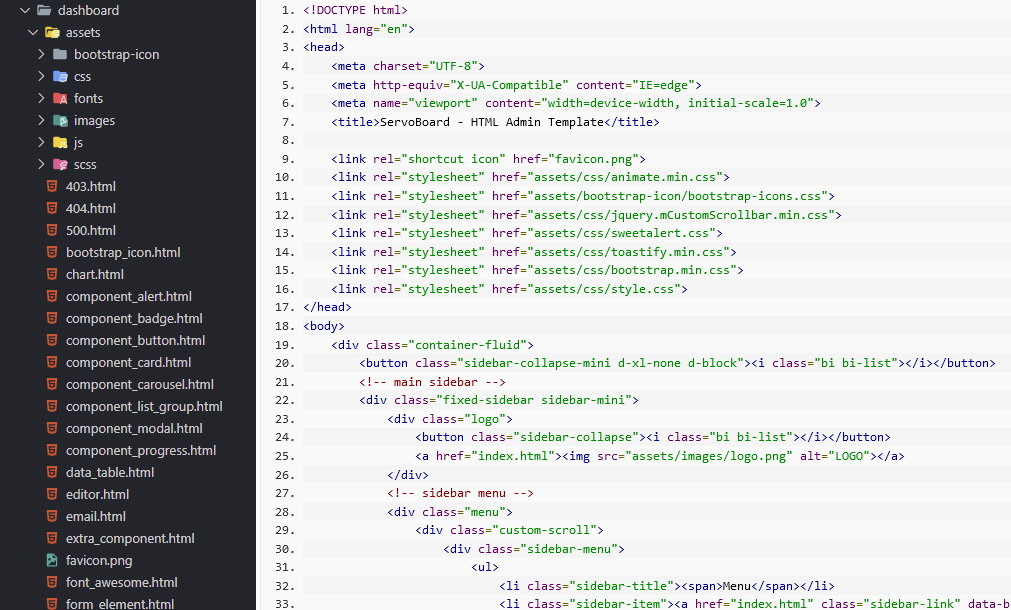
Task: Click the closing head tag on line 17
Action: (x=328, y=307)
